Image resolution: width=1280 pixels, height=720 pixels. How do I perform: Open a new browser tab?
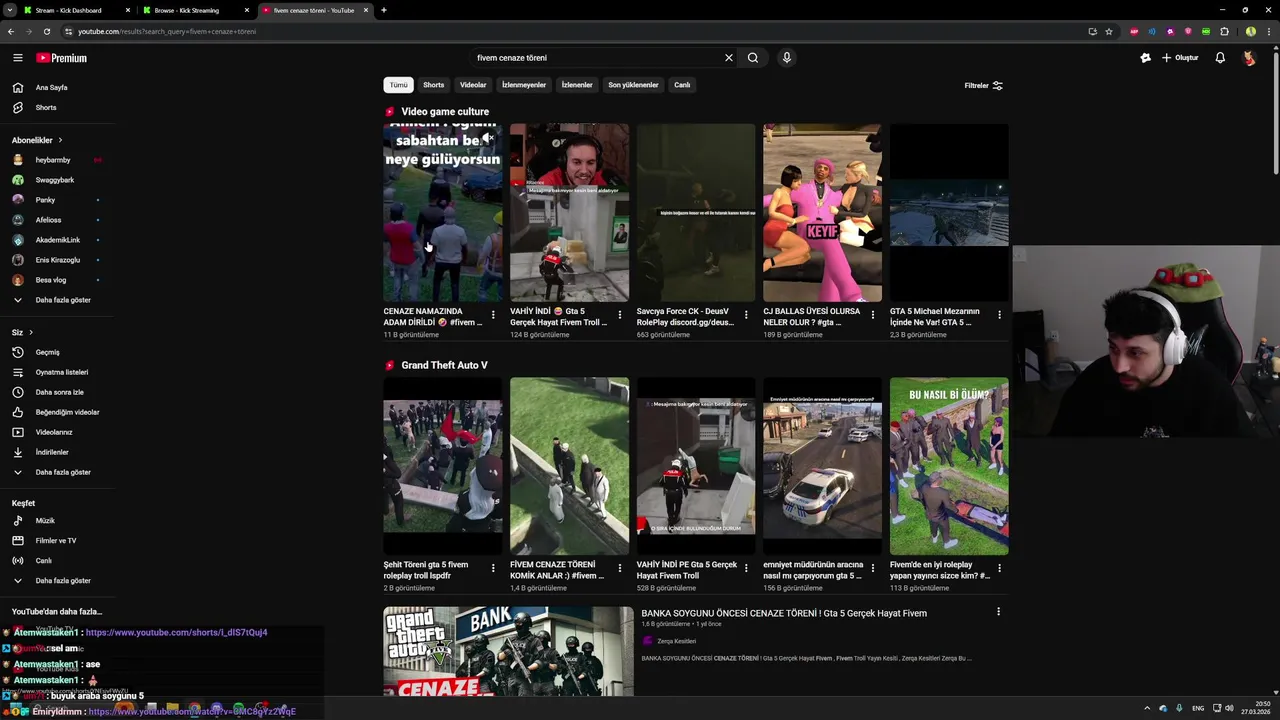(x=384, y=10)
